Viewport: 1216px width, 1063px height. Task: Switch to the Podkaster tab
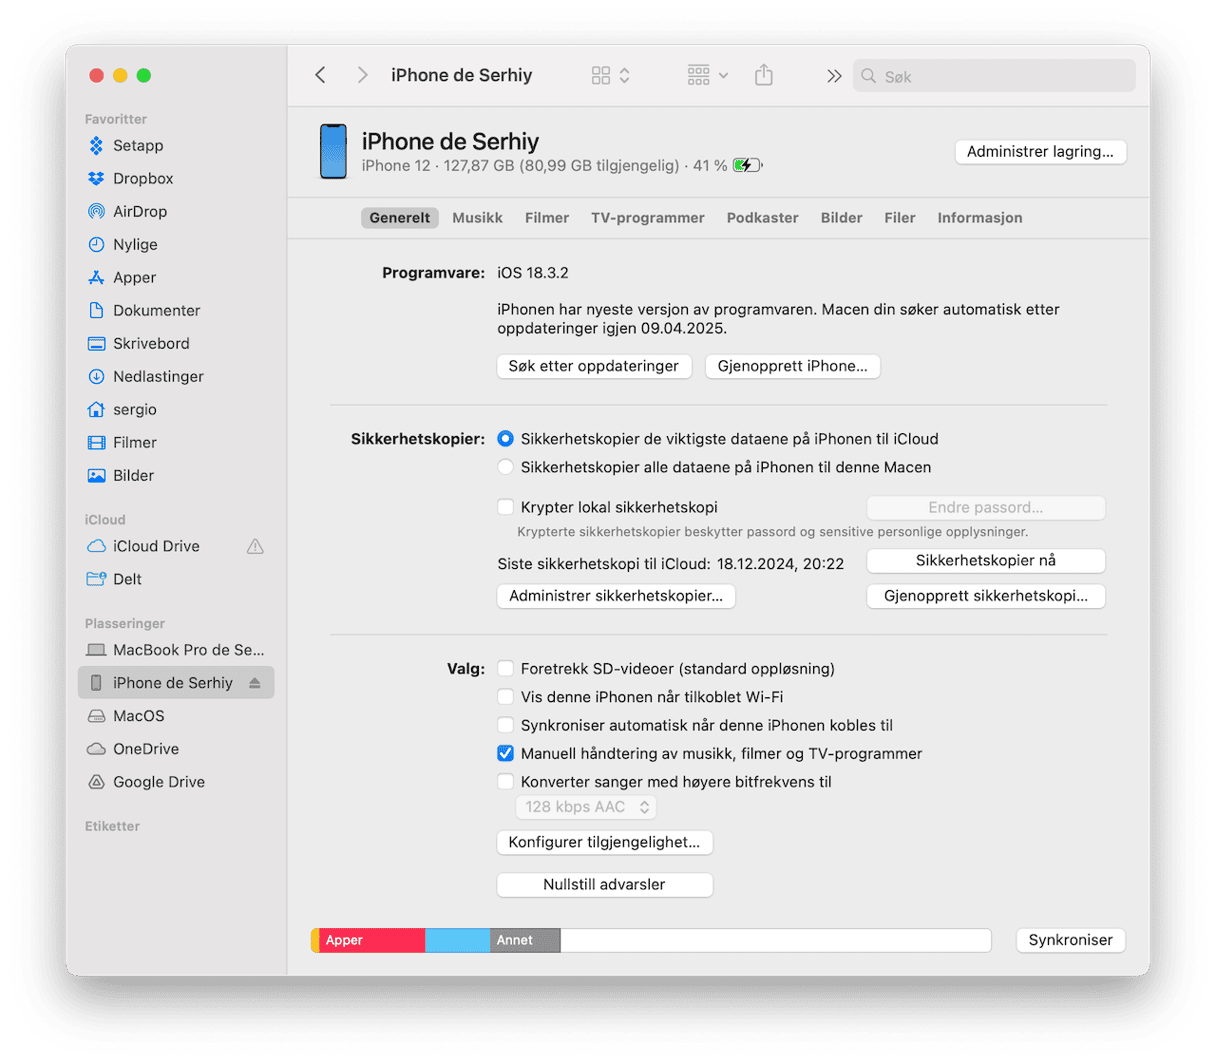pyautogui.click(x=762, y=218)
